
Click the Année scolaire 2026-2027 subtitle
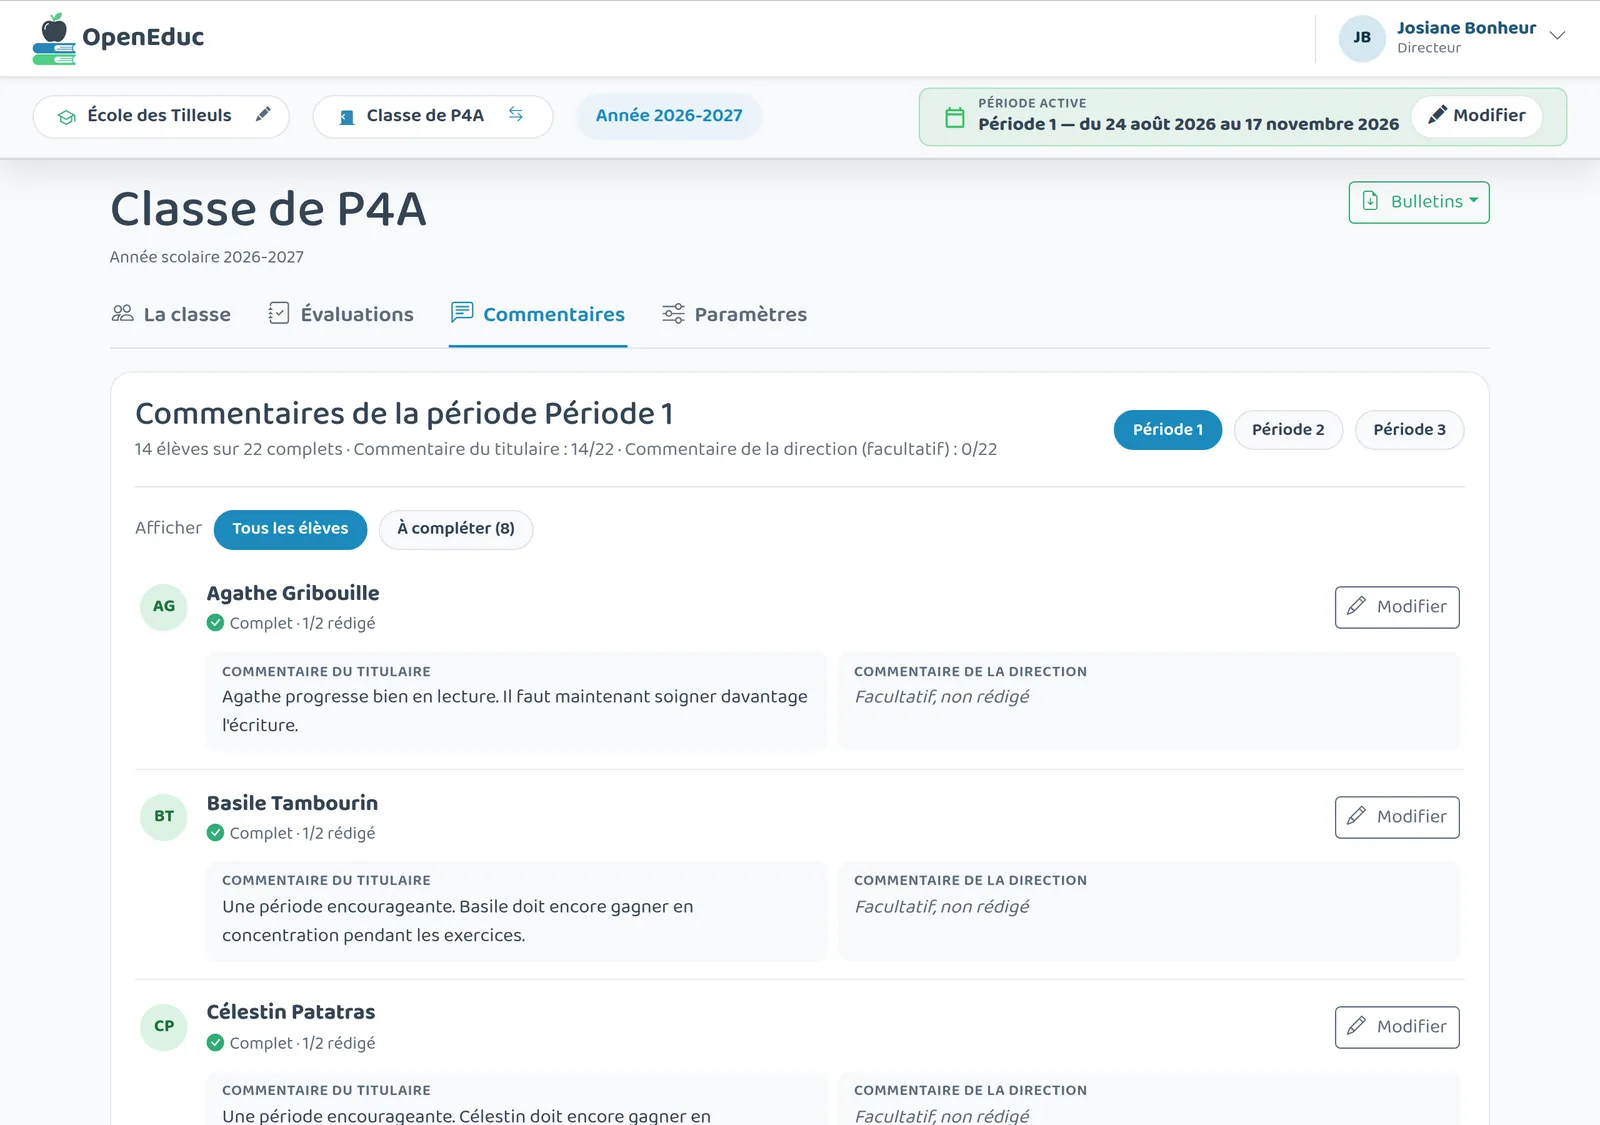tap(207, 257)
